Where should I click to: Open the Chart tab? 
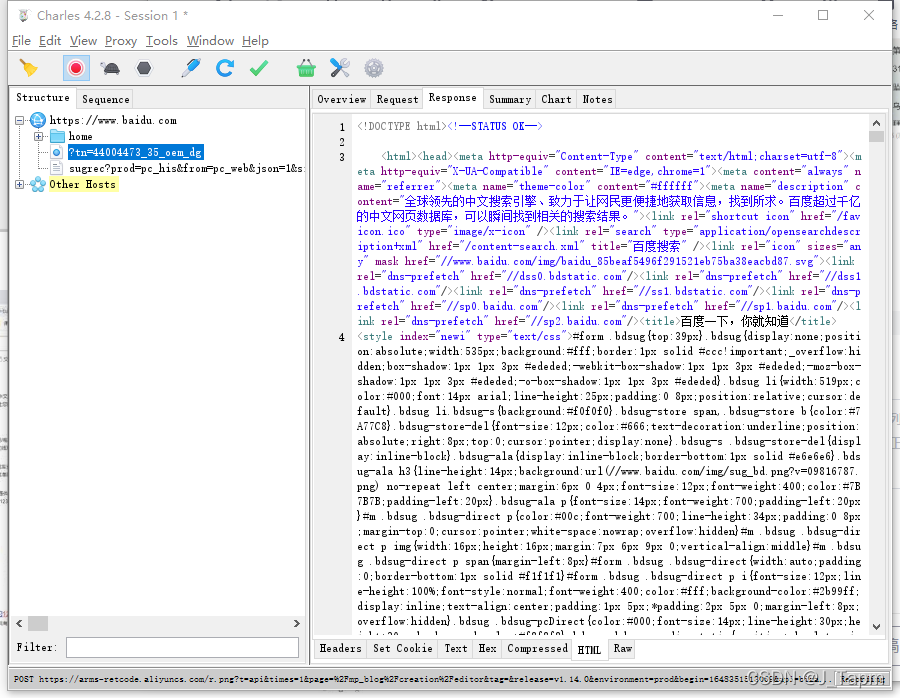pyautogui.click(x=556, y=99)
